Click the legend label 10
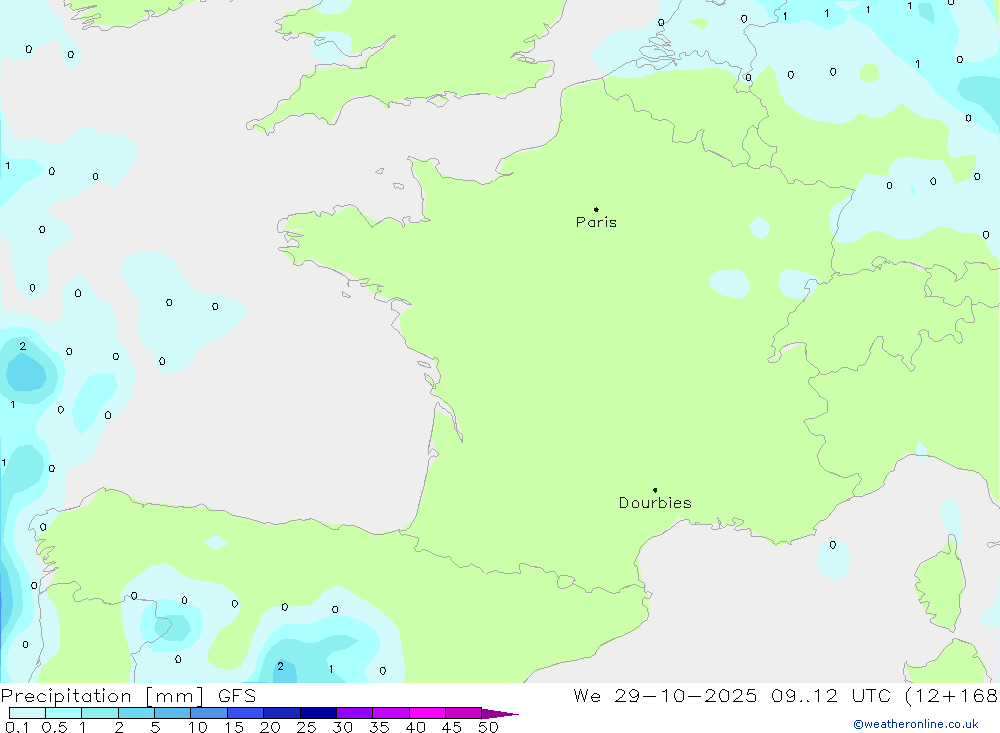 (197, 727)
